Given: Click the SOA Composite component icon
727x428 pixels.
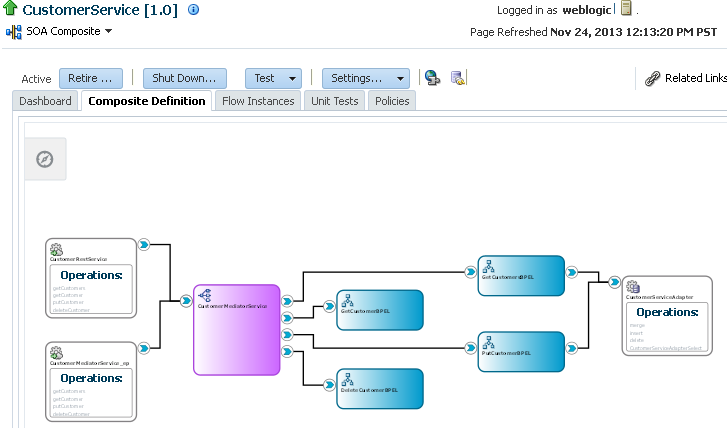Looking at the screenshot, I should click(x=14, y=32).
